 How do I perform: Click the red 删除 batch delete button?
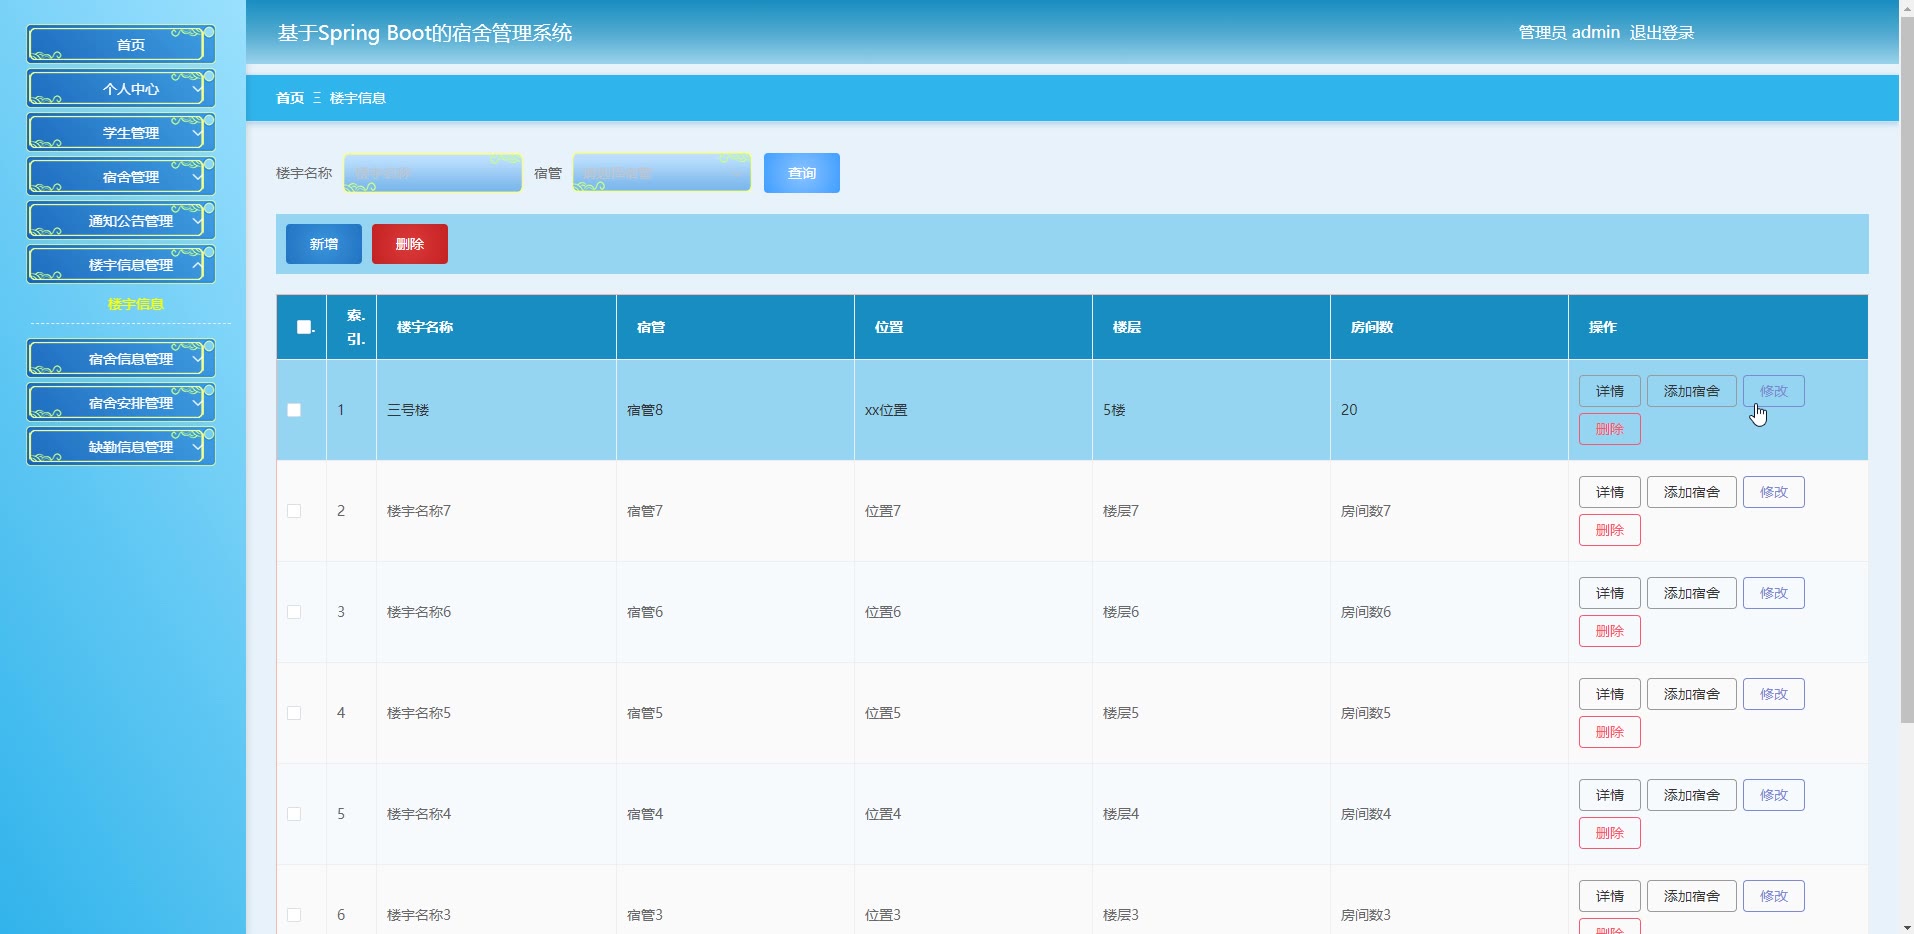[409, 244]
